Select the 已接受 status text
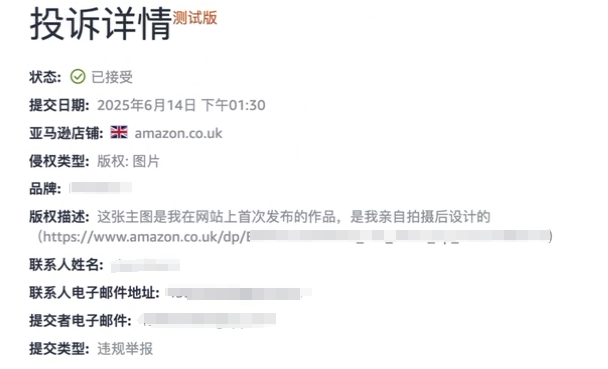Image resolution: width=608 pixels, height=369 pixels. click(x=112, y=77)
